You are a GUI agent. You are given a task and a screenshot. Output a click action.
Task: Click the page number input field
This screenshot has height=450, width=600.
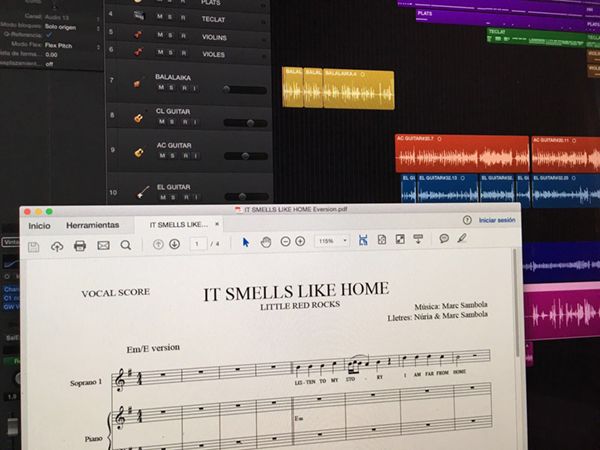click(198, 243)
